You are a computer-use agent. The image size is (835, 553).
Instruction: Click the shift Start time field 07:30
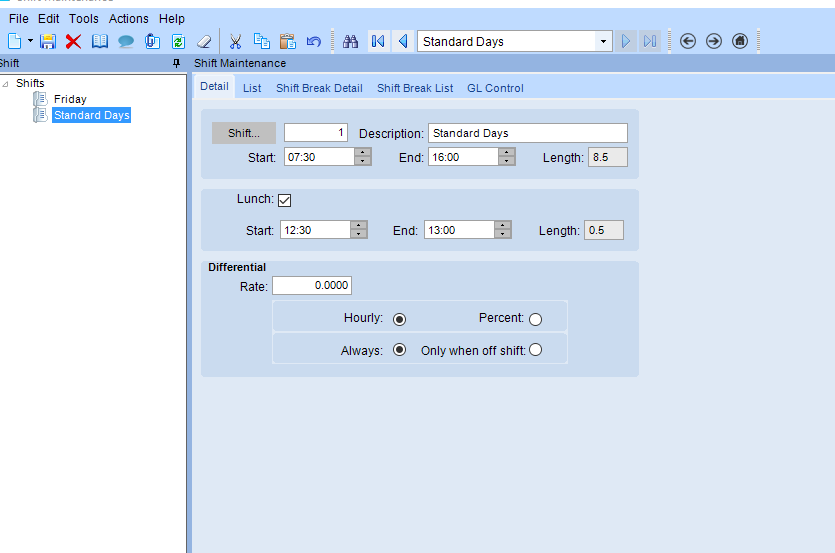click(x=319, y=157)
